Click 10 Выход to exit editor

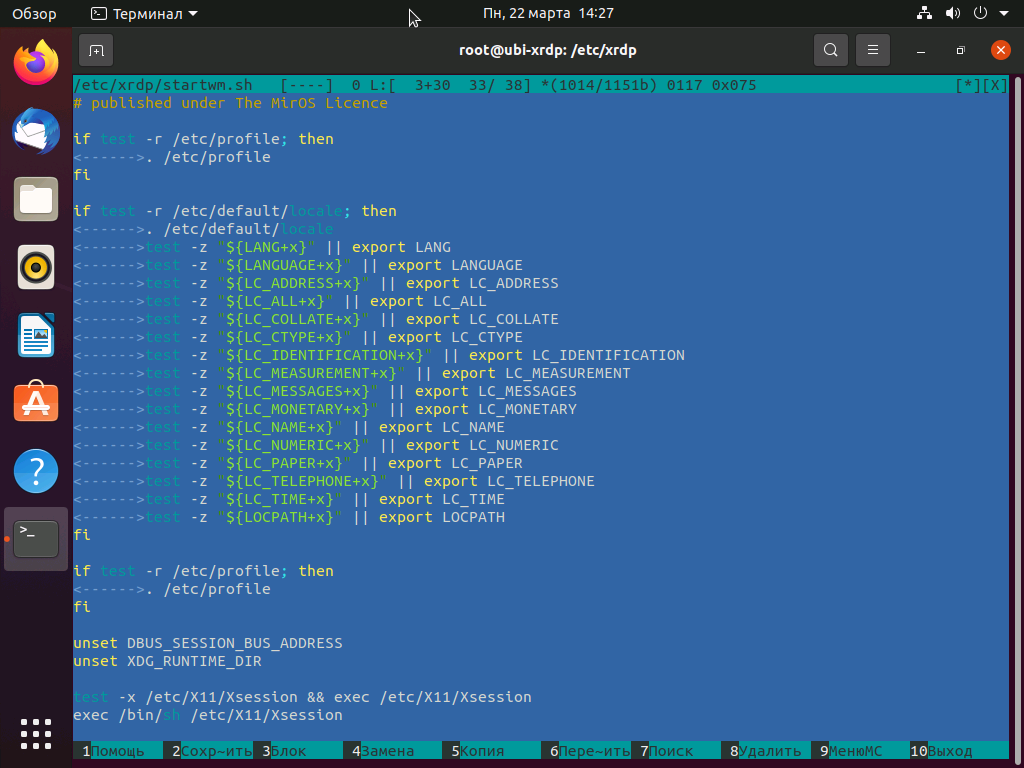(941, 751)
